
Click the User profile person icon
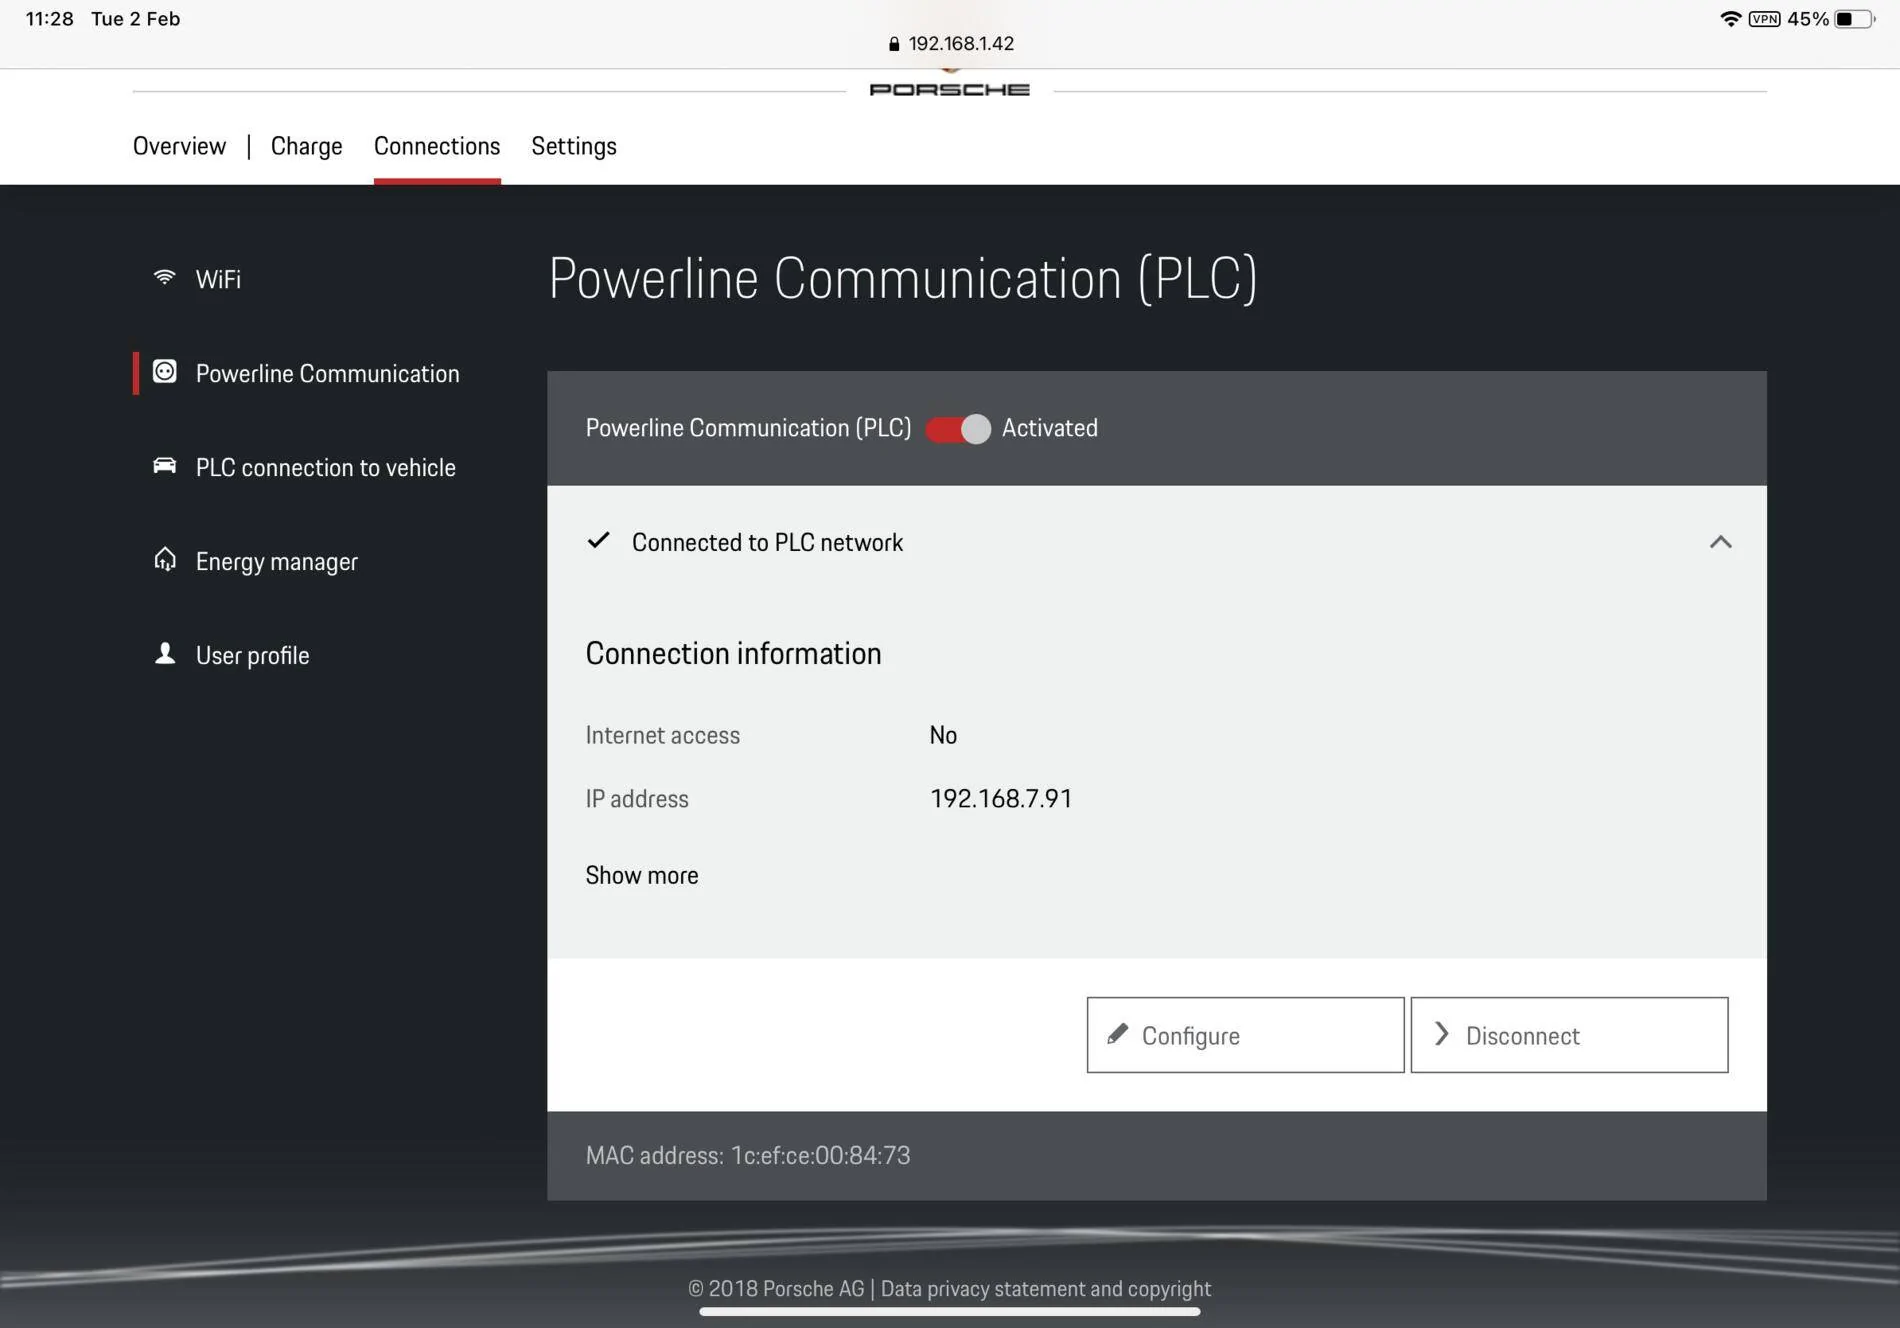point(164,653)
